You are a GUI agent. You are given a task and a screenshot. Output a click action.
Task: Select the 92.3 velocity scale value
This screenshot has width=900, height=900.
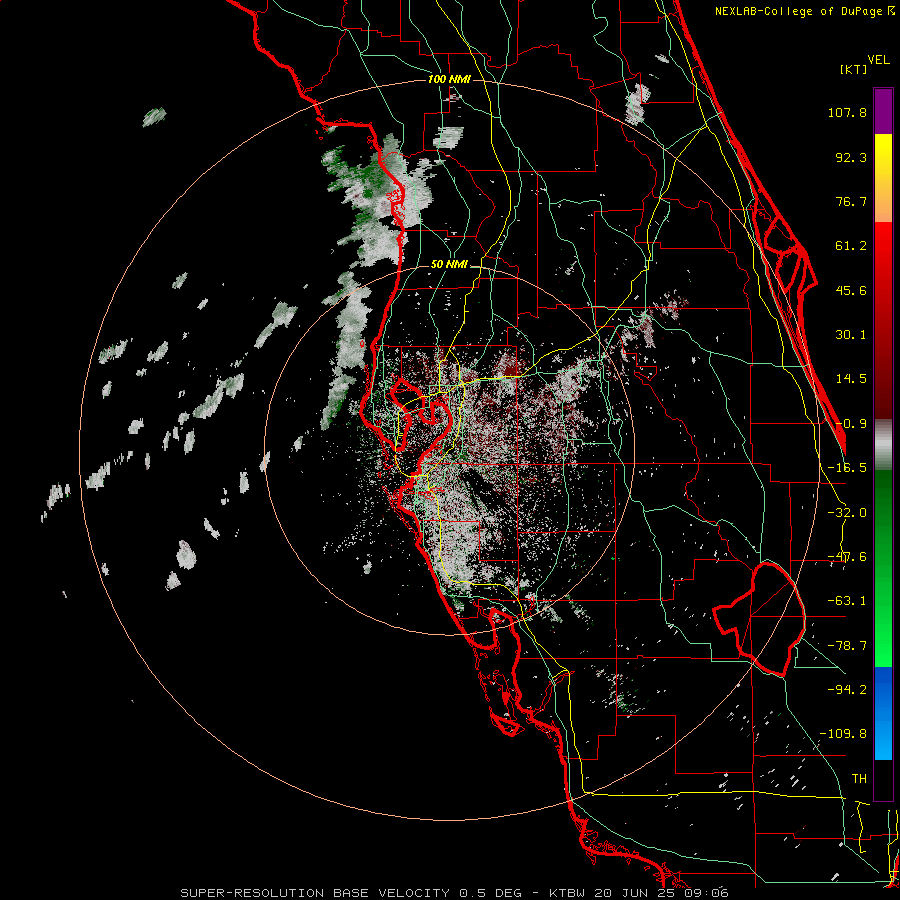point(851,157)
